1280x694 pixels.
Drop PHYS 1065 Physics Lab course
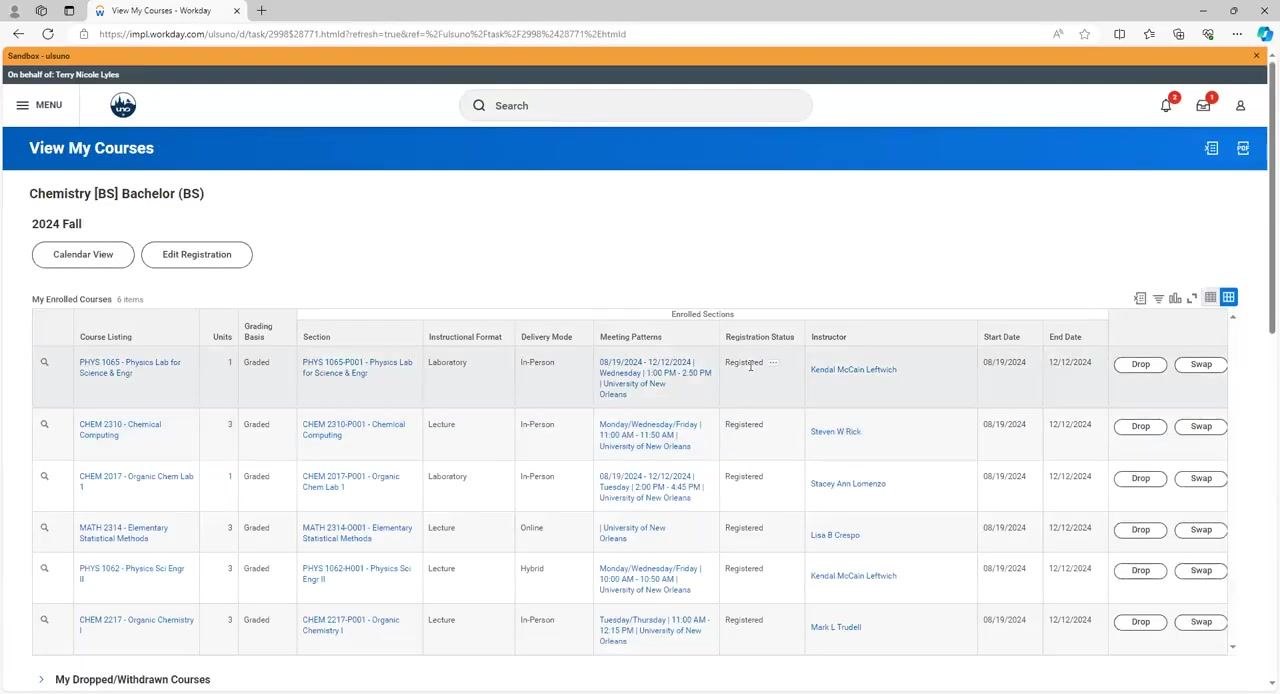tap(1140, 365)
